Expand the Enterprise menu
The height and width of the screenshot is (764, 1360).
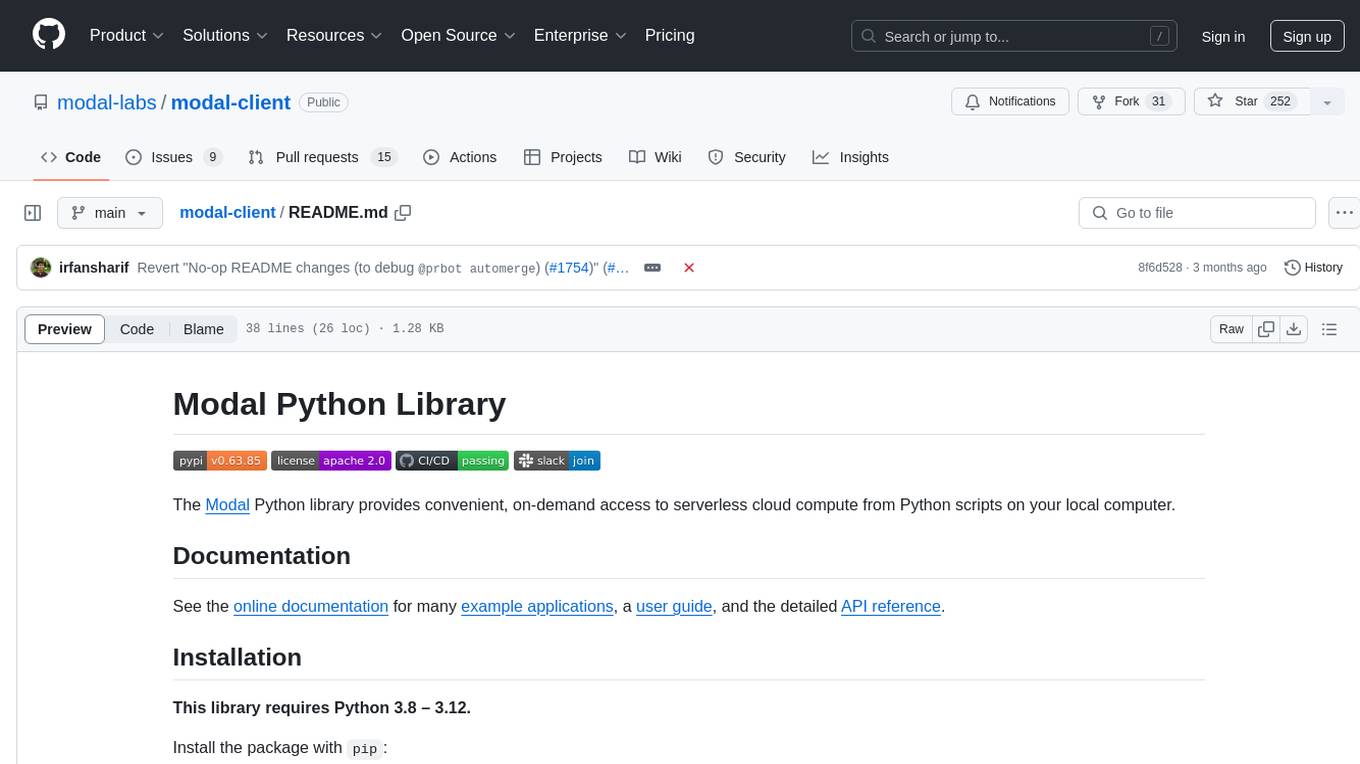point(580,35)
